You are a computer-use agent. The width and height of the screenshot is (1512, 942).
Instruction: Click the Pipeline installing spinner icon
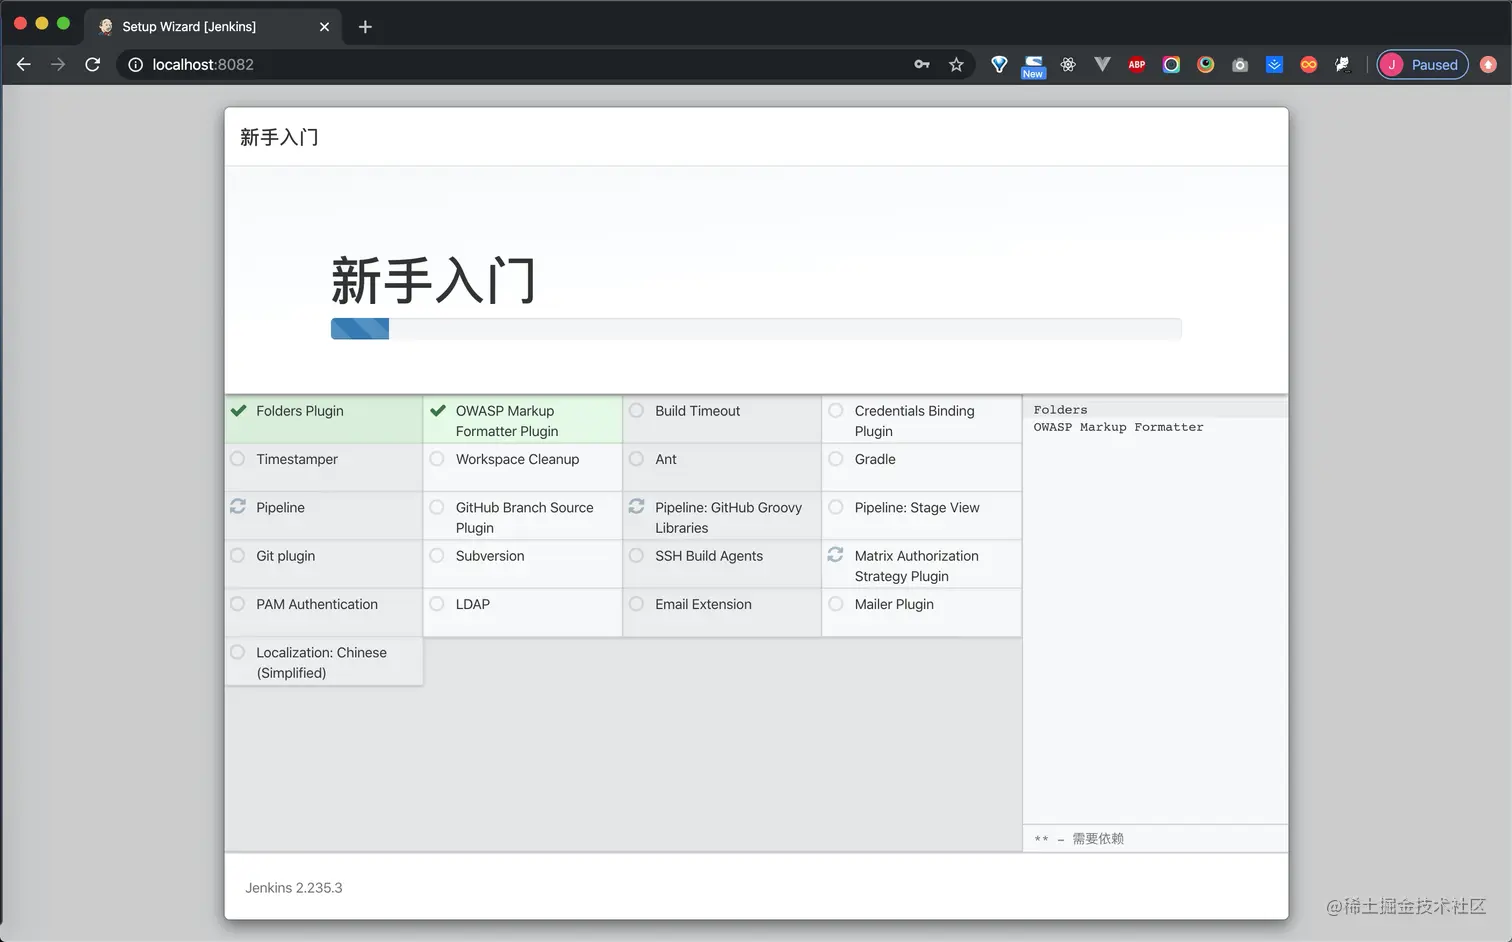pos(238,506)
